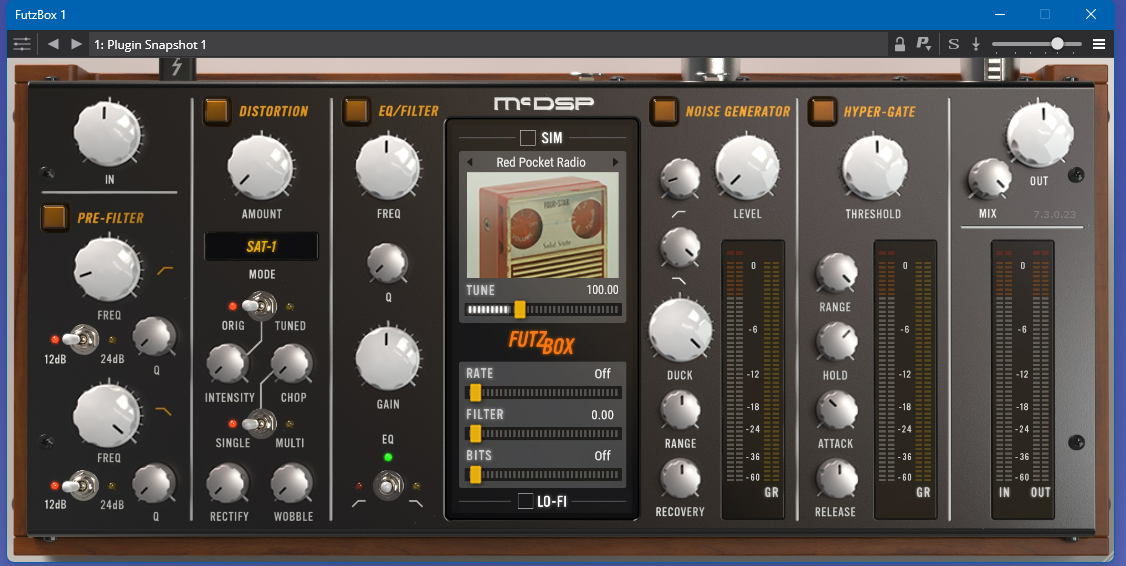Click the noise generator RANGE knob
Image resolution: width=1126 pixels, height=566 pixels.
pyautogui.click(x=680, y=410)
